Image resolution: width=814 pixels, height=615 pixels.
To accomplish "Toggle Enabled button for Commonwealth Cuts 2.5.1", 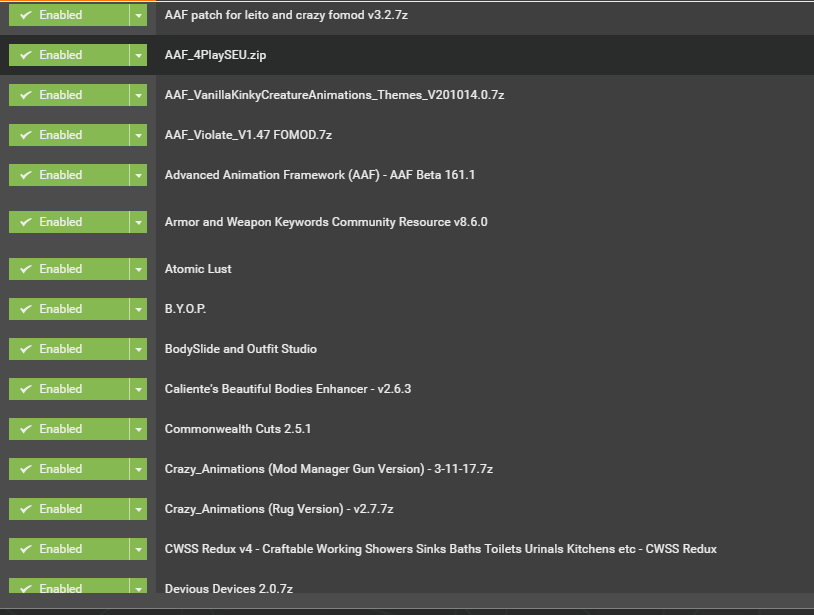I will (x=69, y=429).
